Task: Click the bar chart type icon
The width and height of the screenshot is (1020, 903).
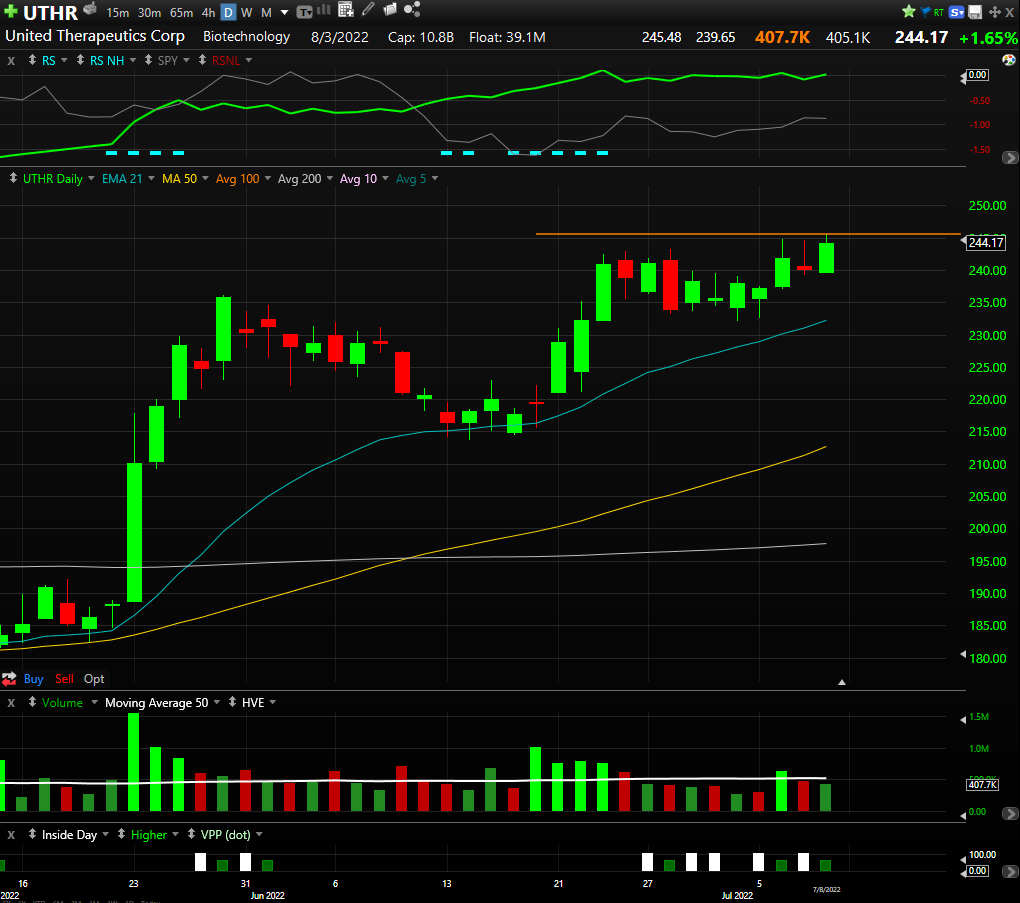Action: point(323,10)
